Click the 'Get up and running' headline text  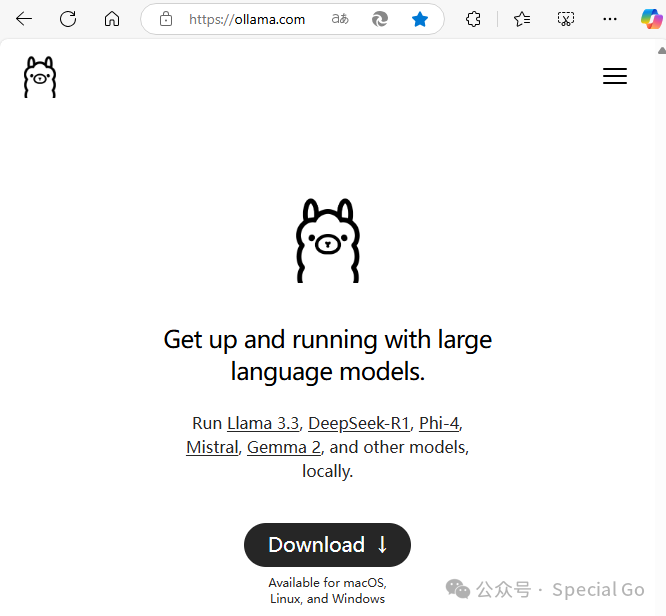(327, 356)
